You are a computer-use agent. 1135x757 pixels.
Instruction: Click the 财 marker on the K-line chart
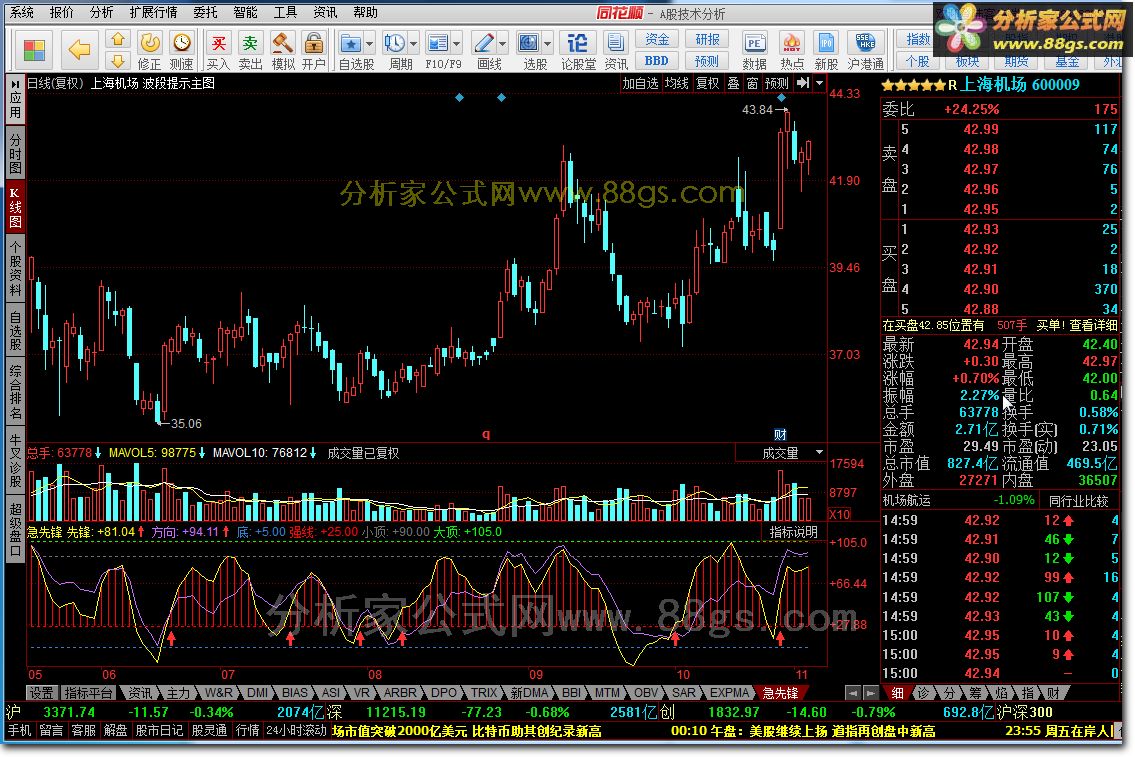tap(780, 434)
